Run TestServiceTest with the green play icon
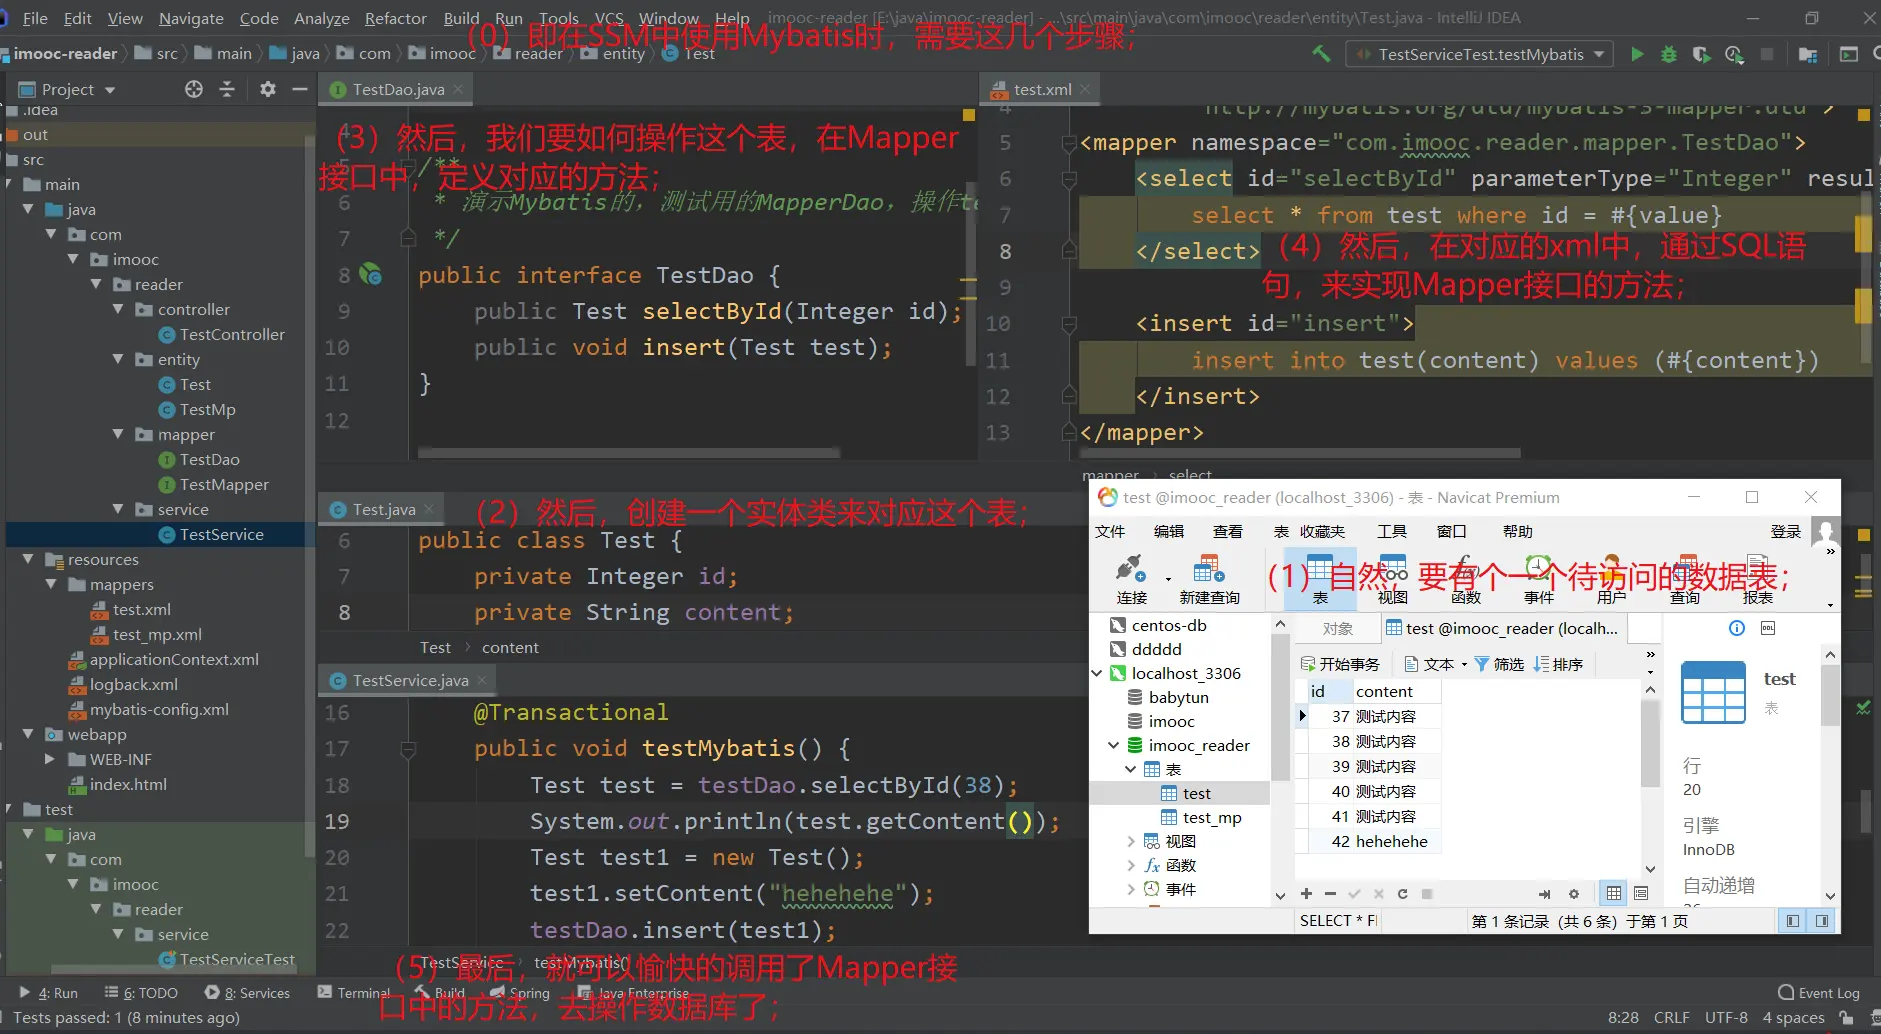The width and height of the screenshot is (1881, 1034). pos(1637,54)
